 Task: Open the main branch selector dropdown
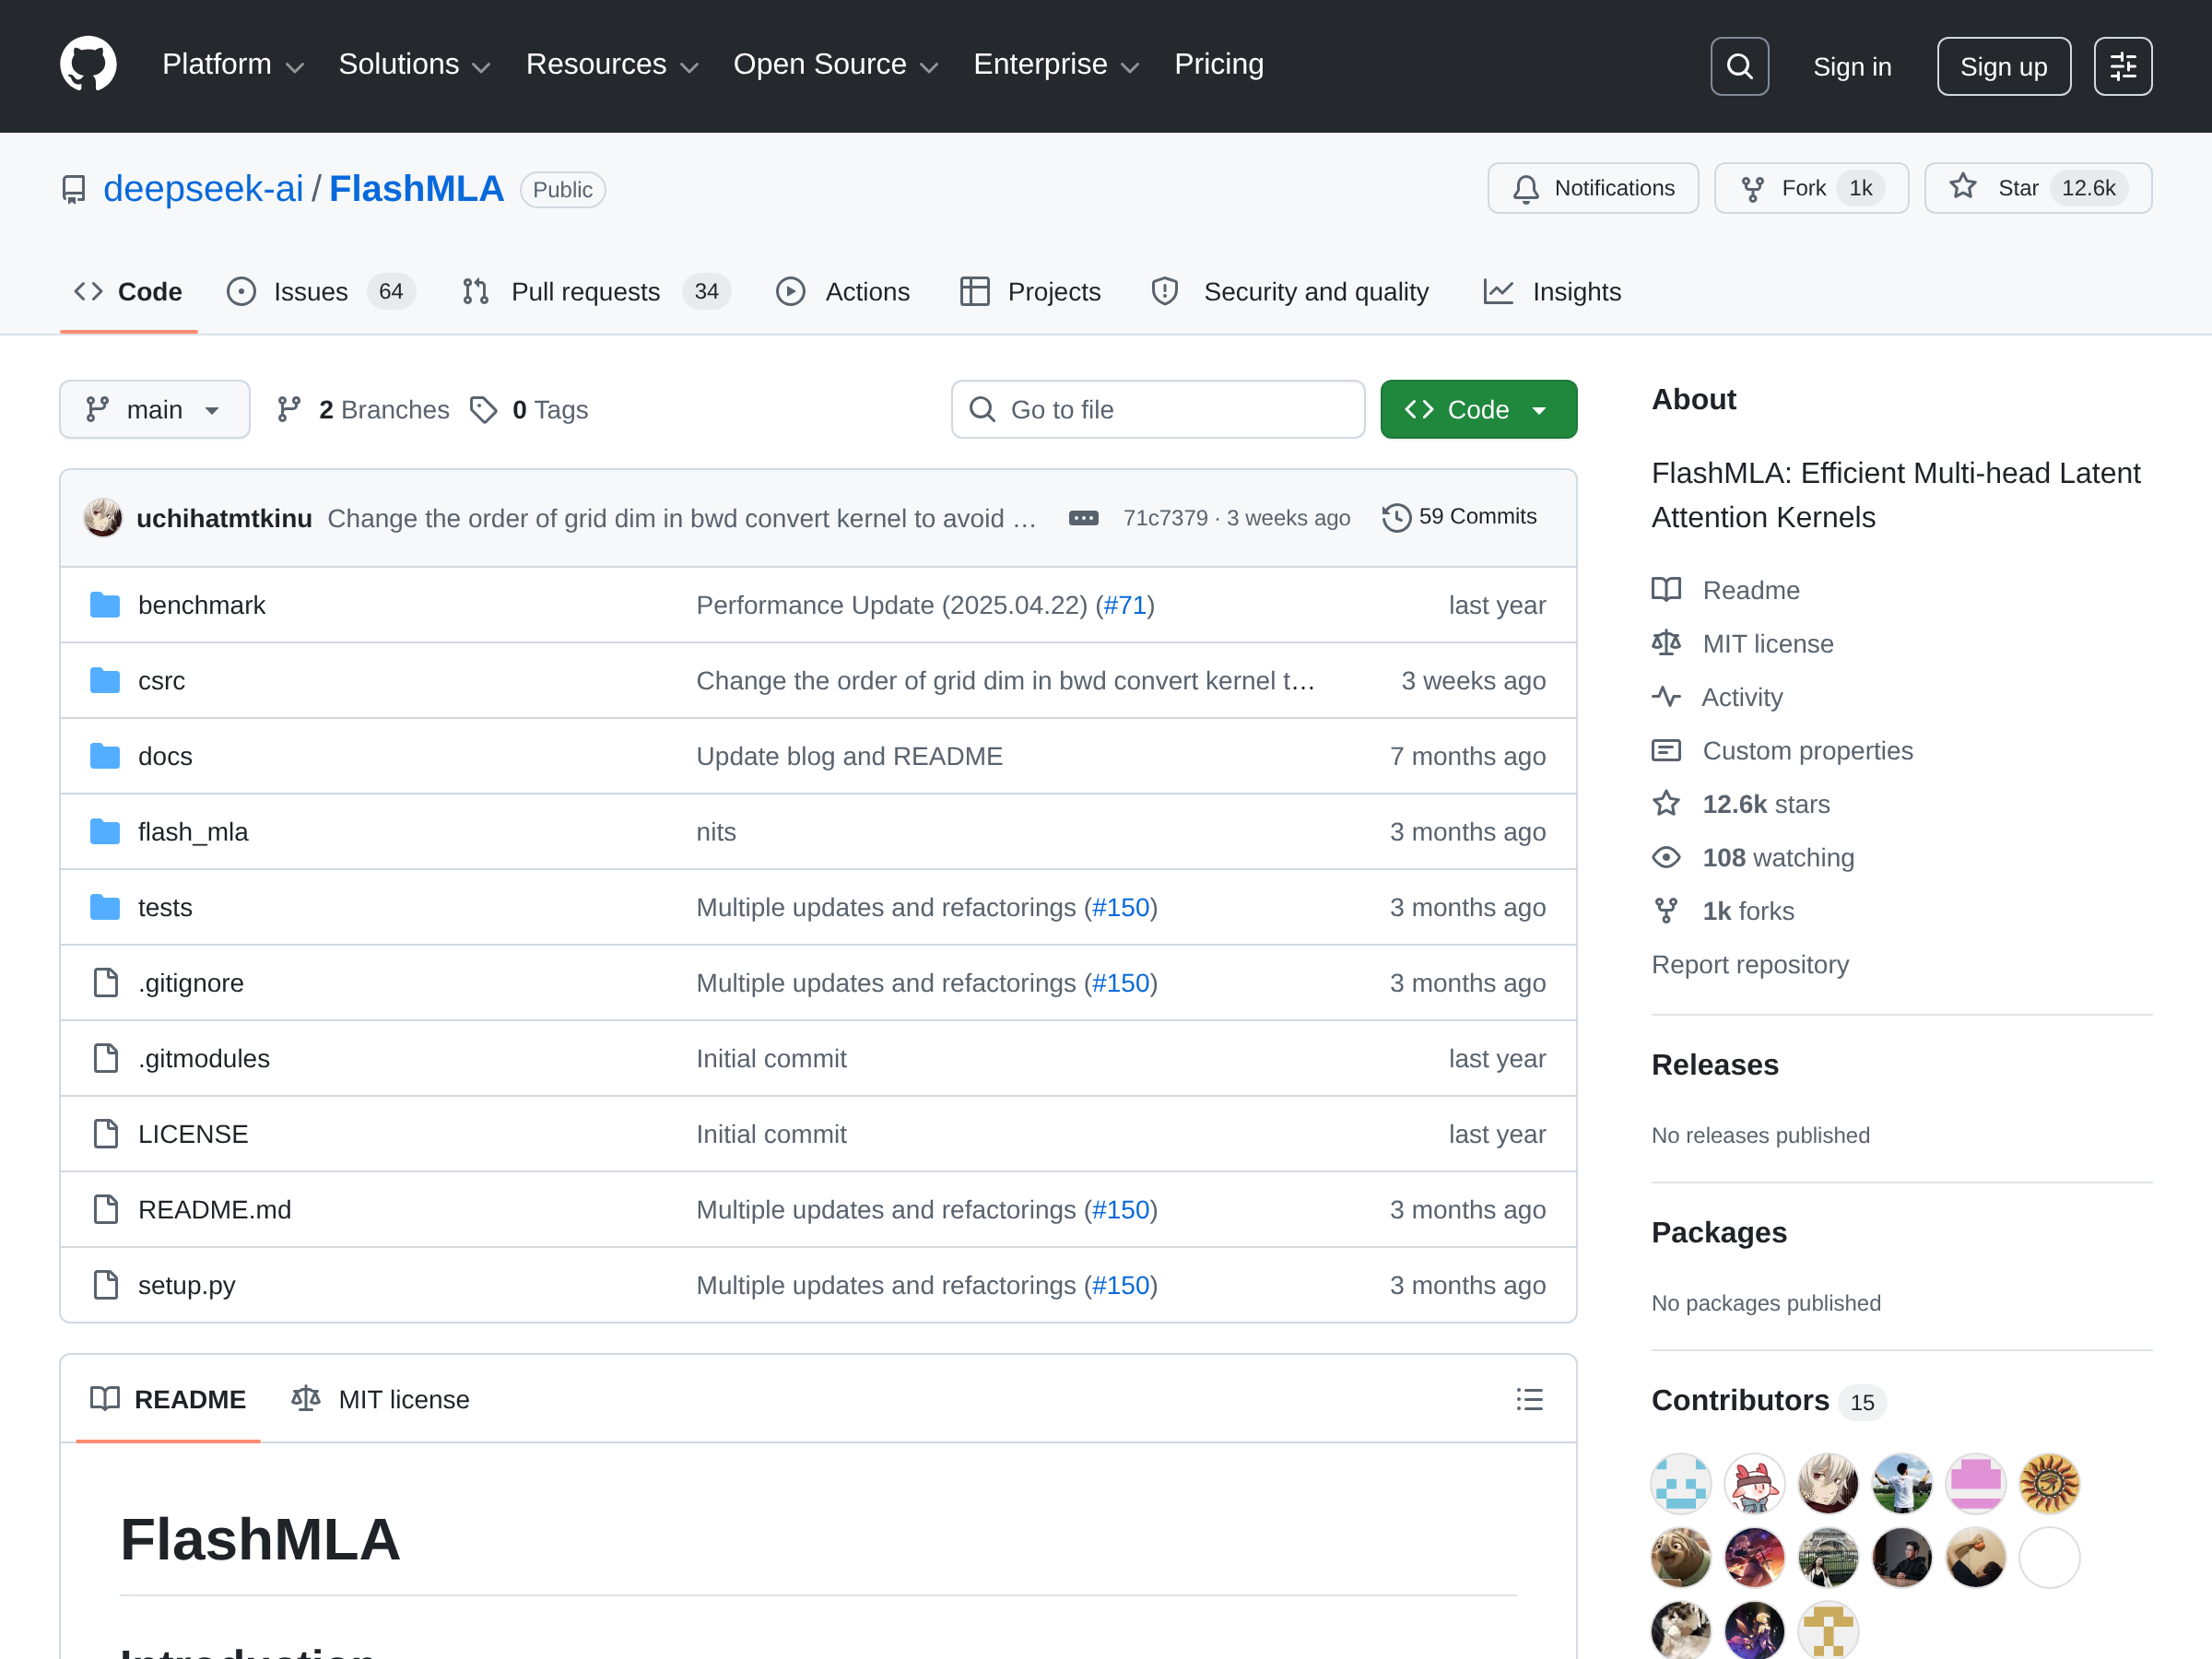(x=154, y=409)
